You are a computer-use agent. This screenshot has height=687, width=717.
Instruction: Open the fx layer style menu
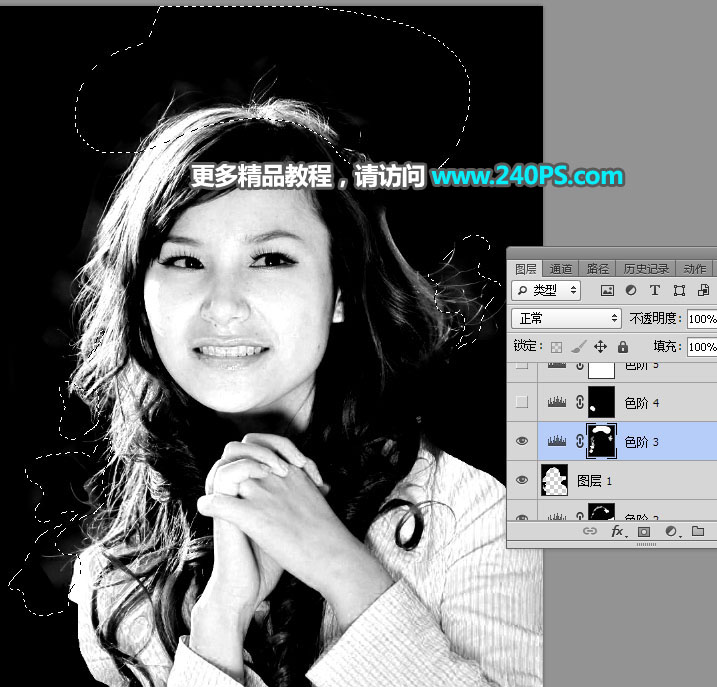[619, 531]
